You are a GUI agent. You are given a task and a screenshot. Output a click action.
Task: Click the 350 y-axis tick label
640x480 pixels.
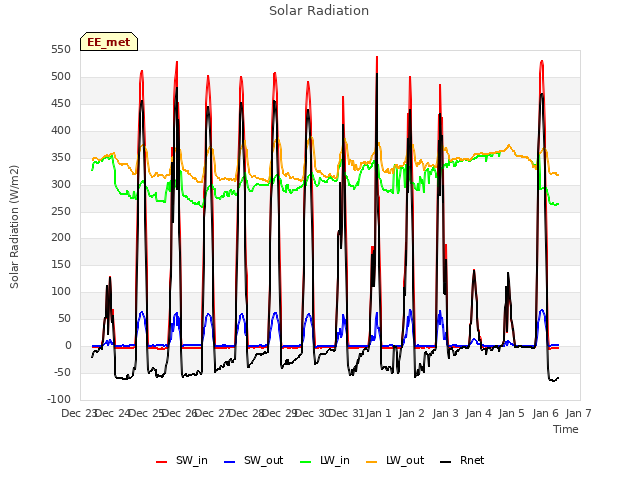tap(61, 158)
